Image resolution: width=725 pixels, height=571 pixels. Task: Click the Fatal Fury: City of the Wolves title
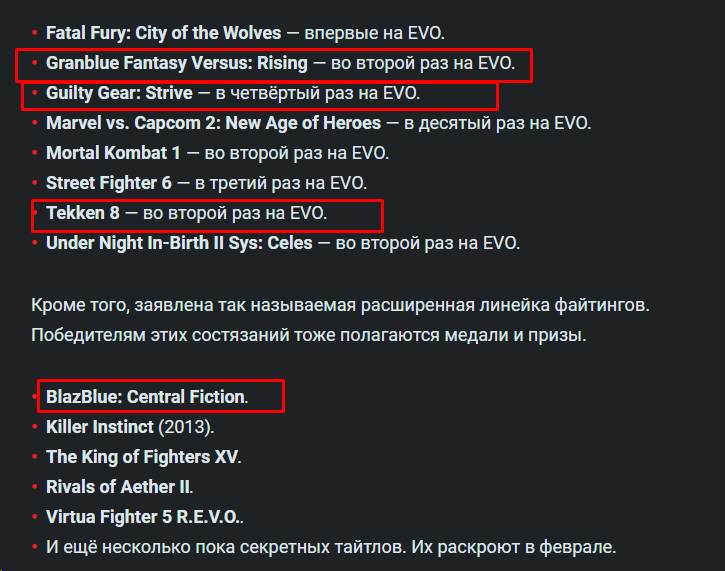coord(163,33)
